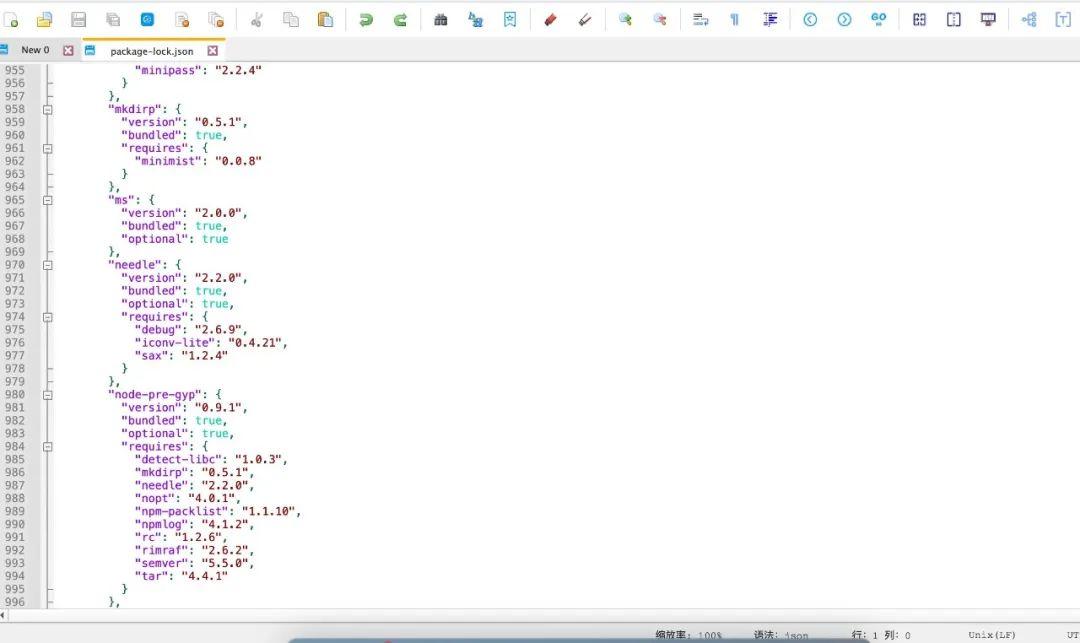Collapse the "requires" block under node-pre-gyp
This screenshot has height=643, width=1080.
[48, 446]
